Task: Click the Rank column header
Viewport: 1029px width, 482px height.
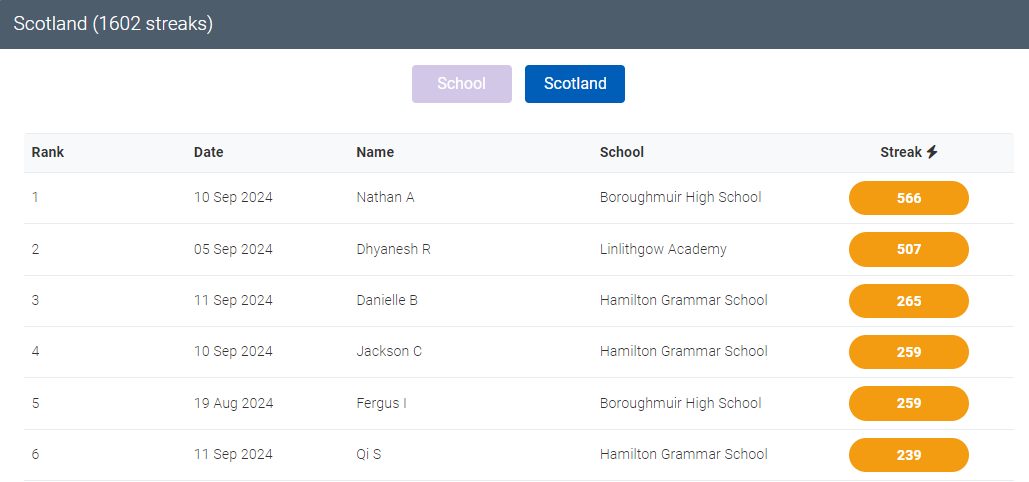Action: click(x=48, y=152)
